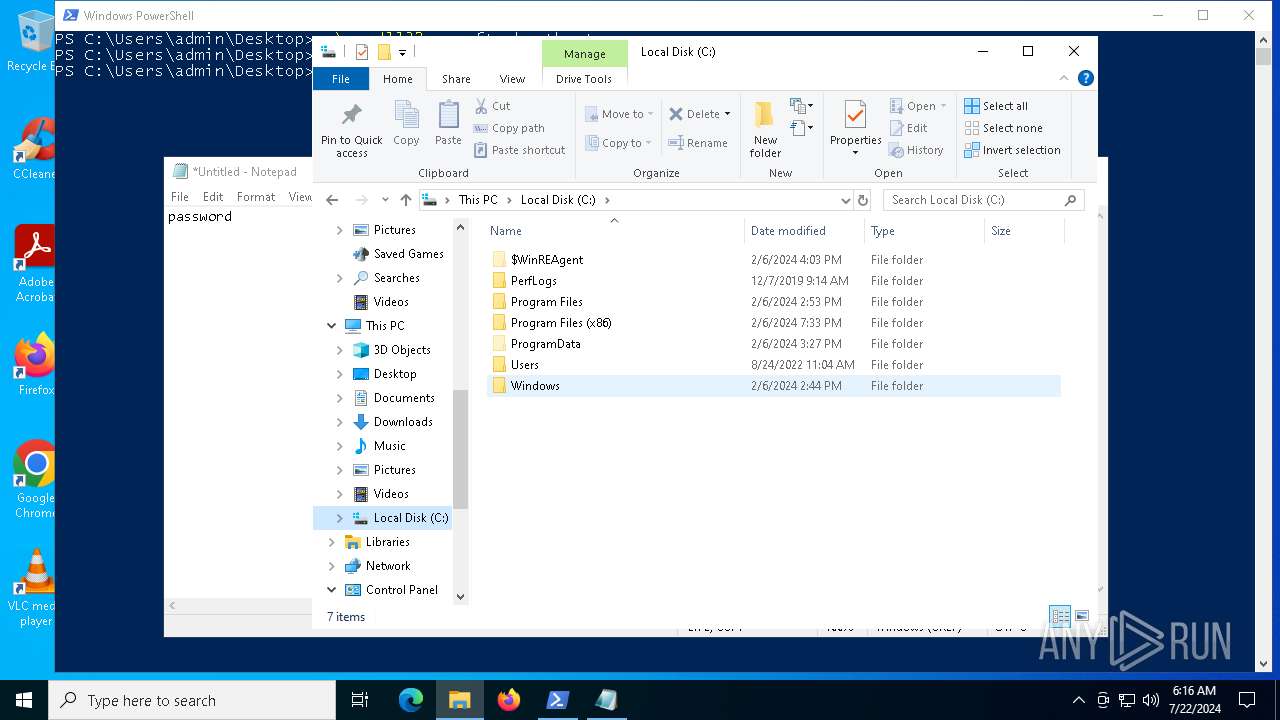Screen dimensions: 1280x720
Task: Switch to the View ribbon tab
Action: pyautogui.click(x=512, y=79)
